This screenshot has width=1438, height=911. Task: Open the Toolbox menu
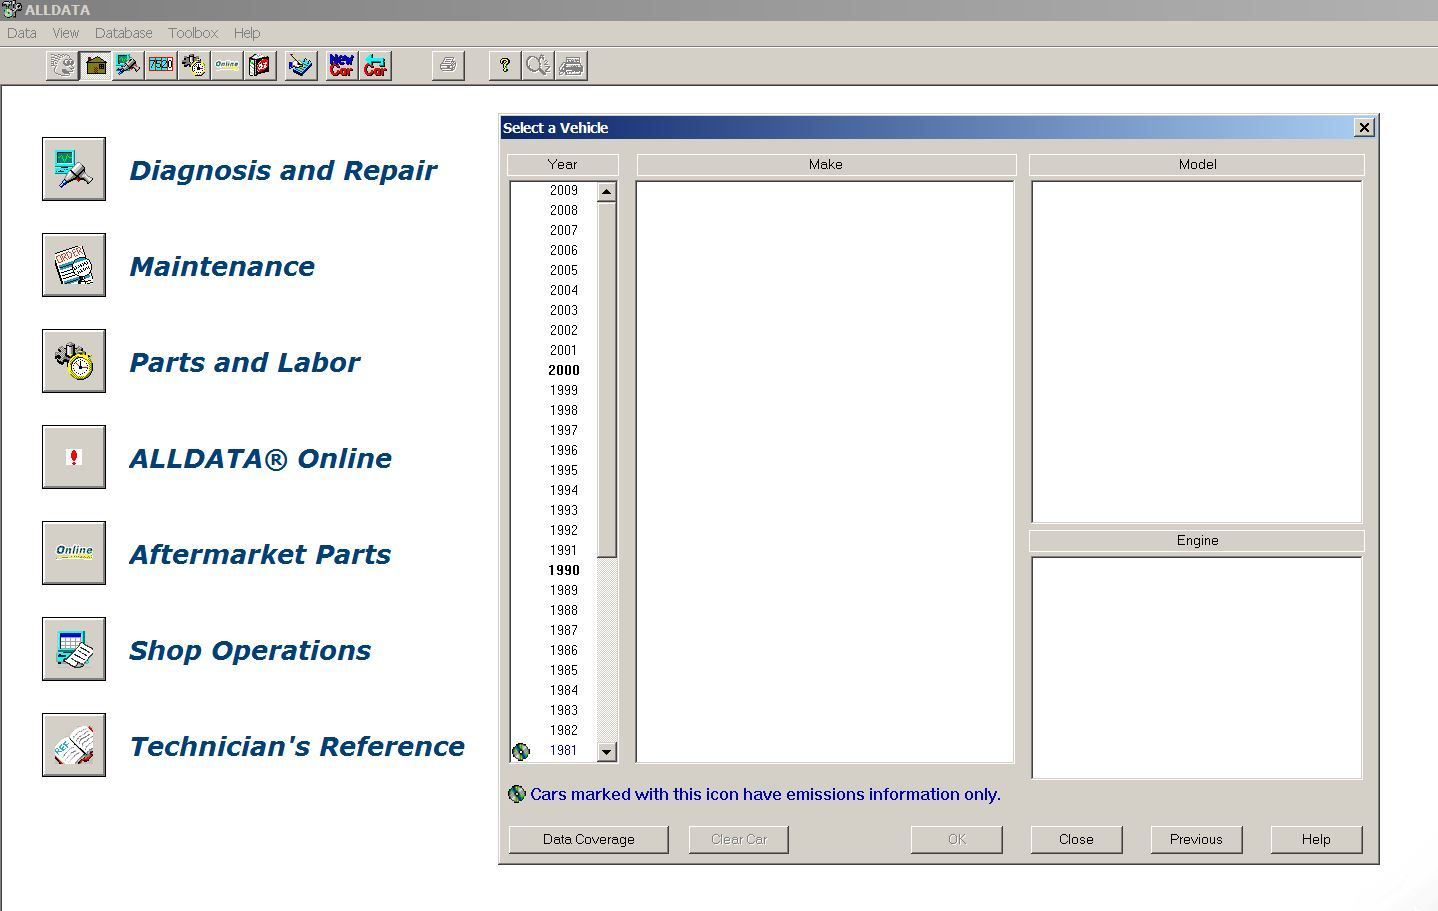pyautogui.click(x=193, y=33)
